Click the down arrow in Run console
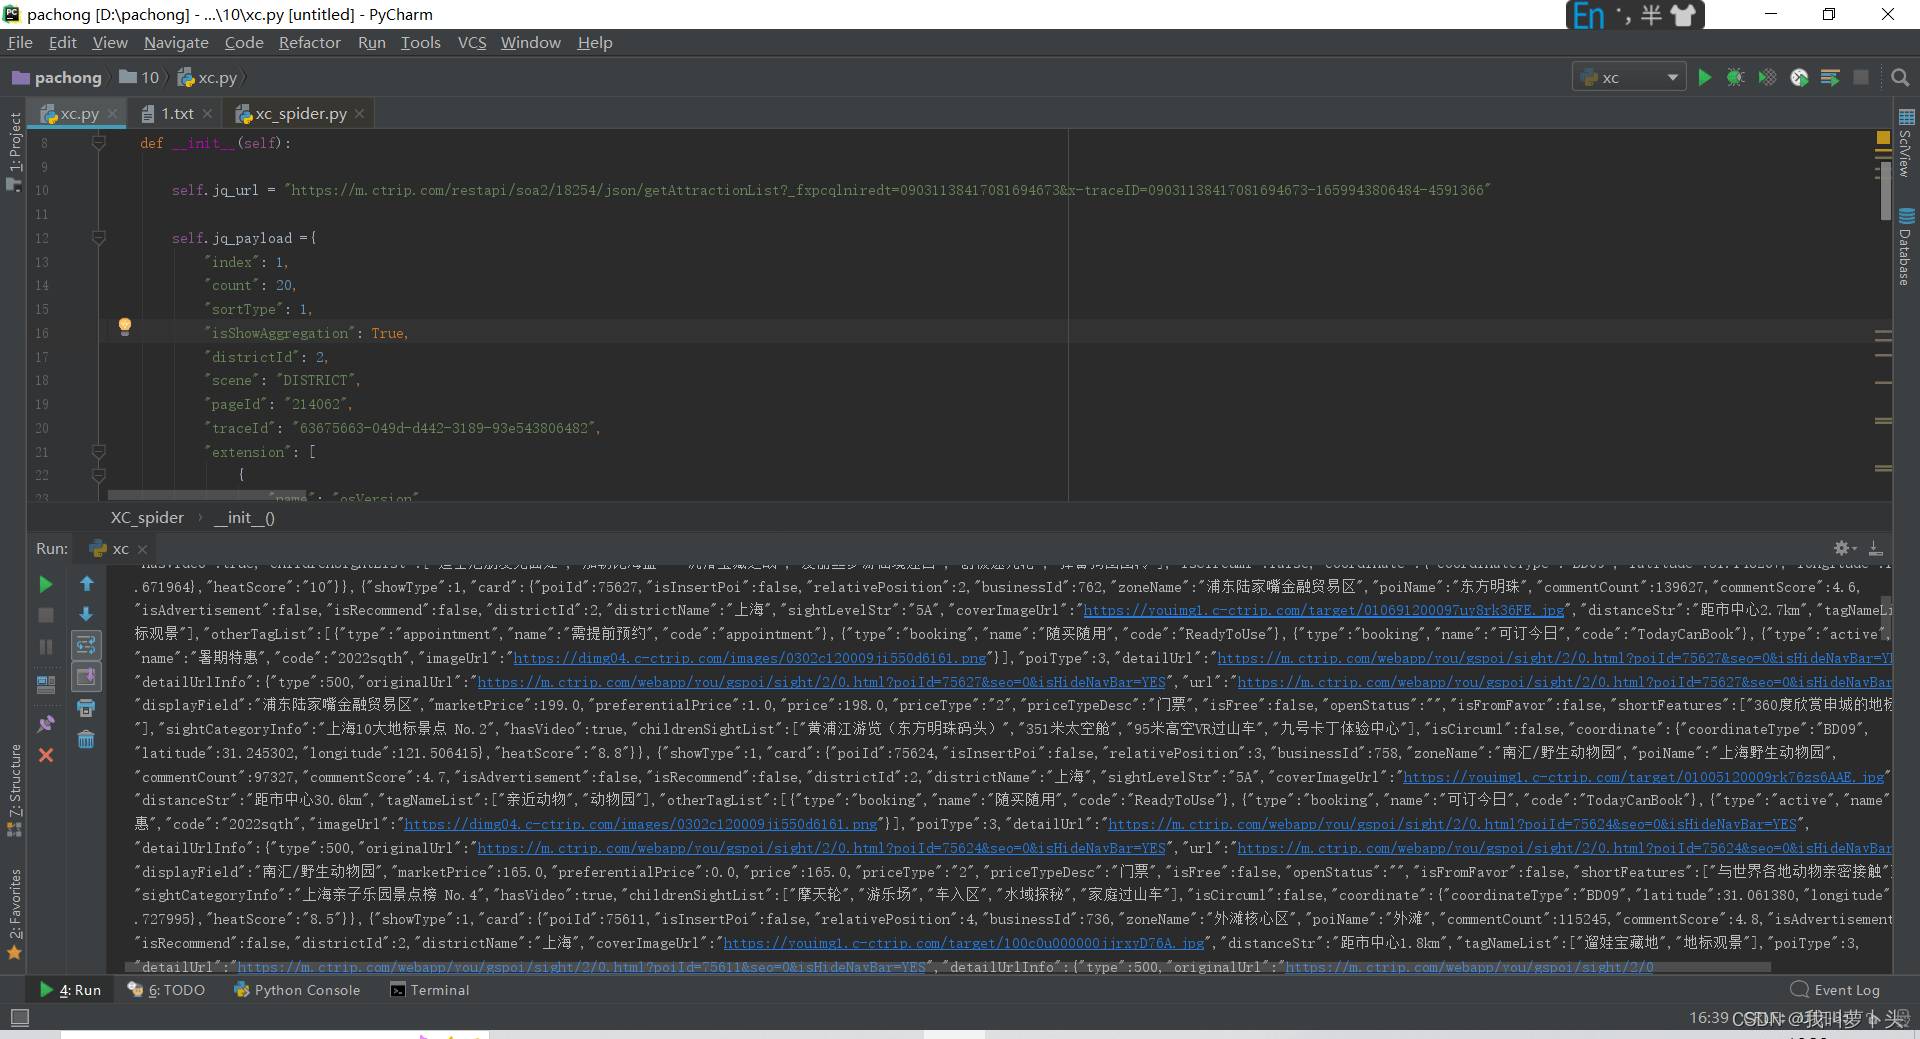Image resolution: width=1920 pixels, height=1039 pixels. tap(86, 614)
